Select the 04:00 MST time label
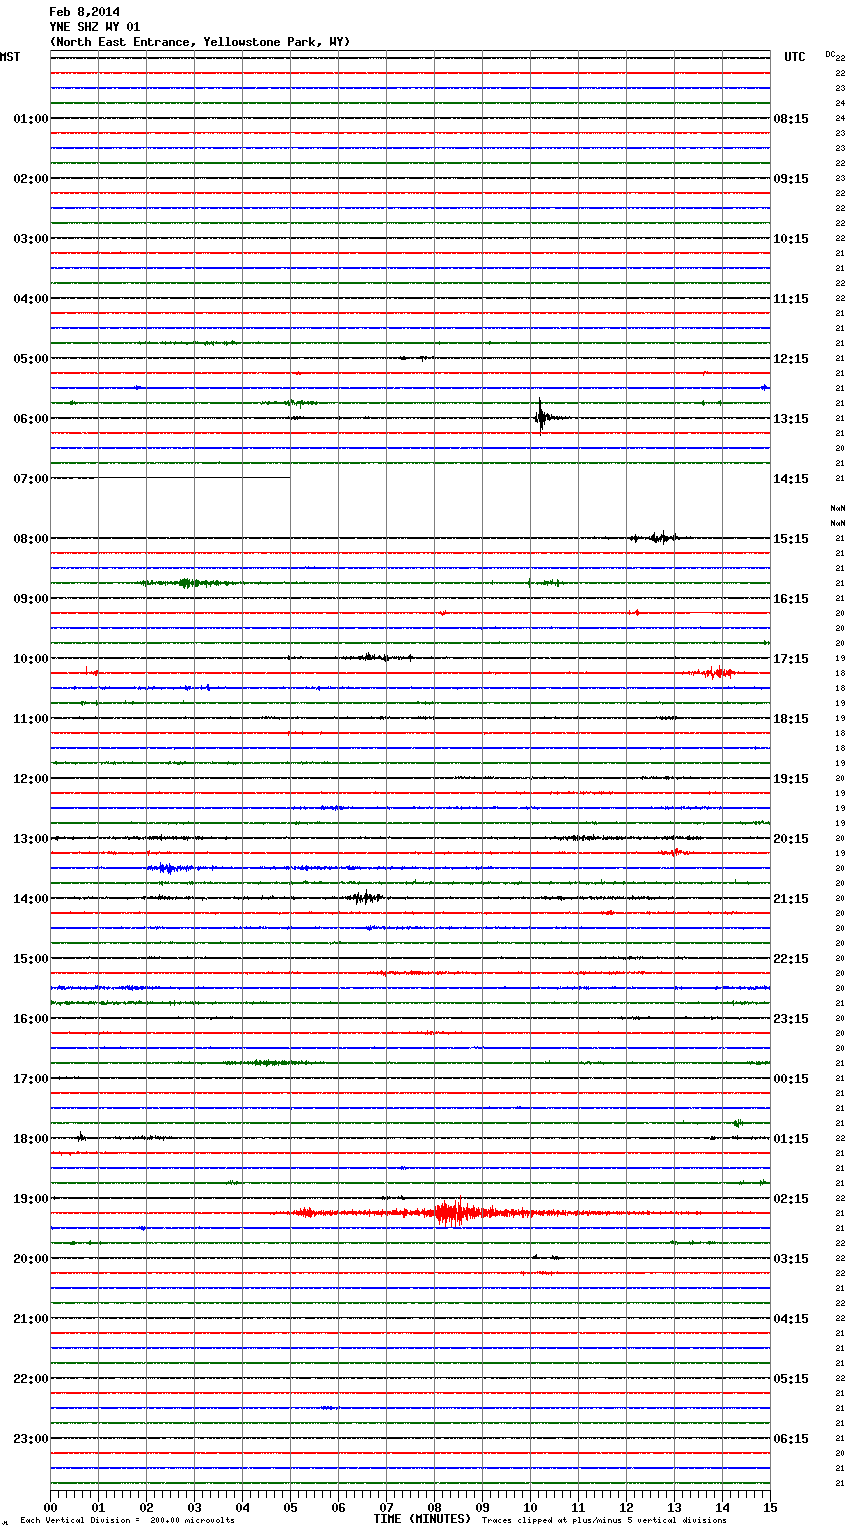Viewport: 850px width, 1534px height. (31, 299)
